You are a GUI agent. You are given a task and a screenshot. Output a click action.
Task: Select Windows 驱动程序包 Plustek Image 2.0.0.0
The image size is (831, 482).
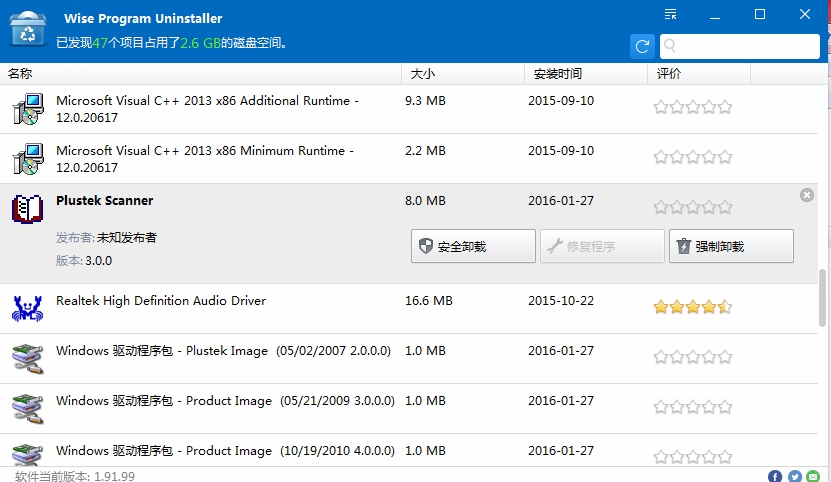point(223,350)
